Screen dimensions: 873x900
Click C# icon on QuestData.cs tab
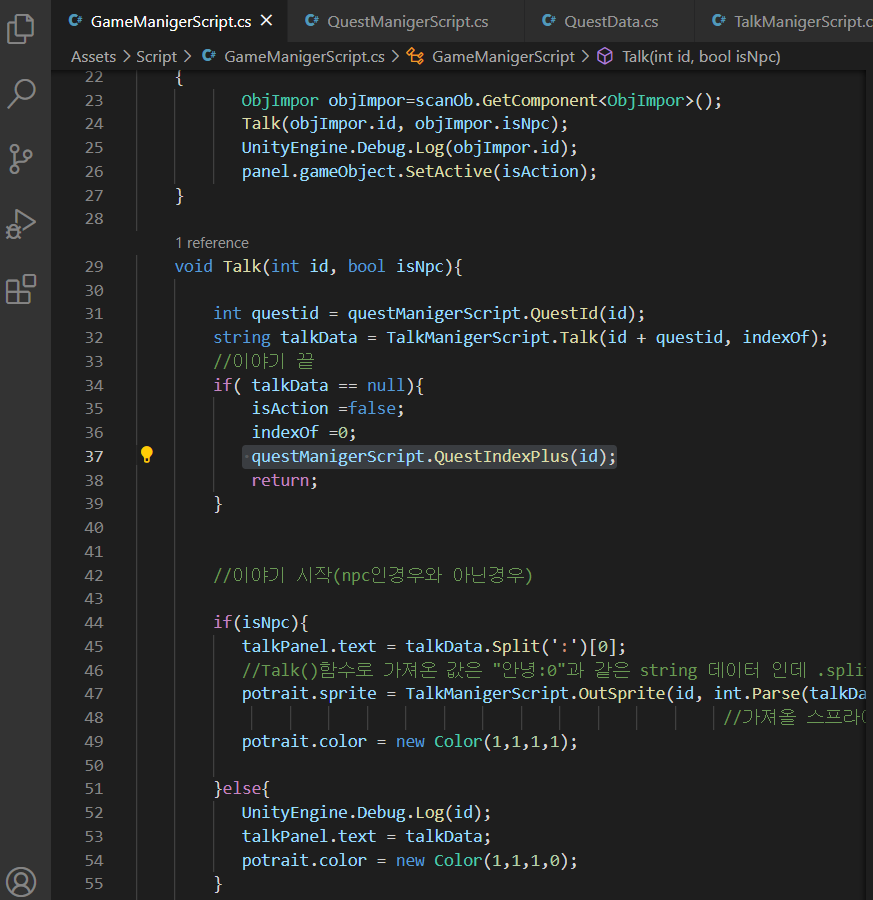[x=549, y=21]
